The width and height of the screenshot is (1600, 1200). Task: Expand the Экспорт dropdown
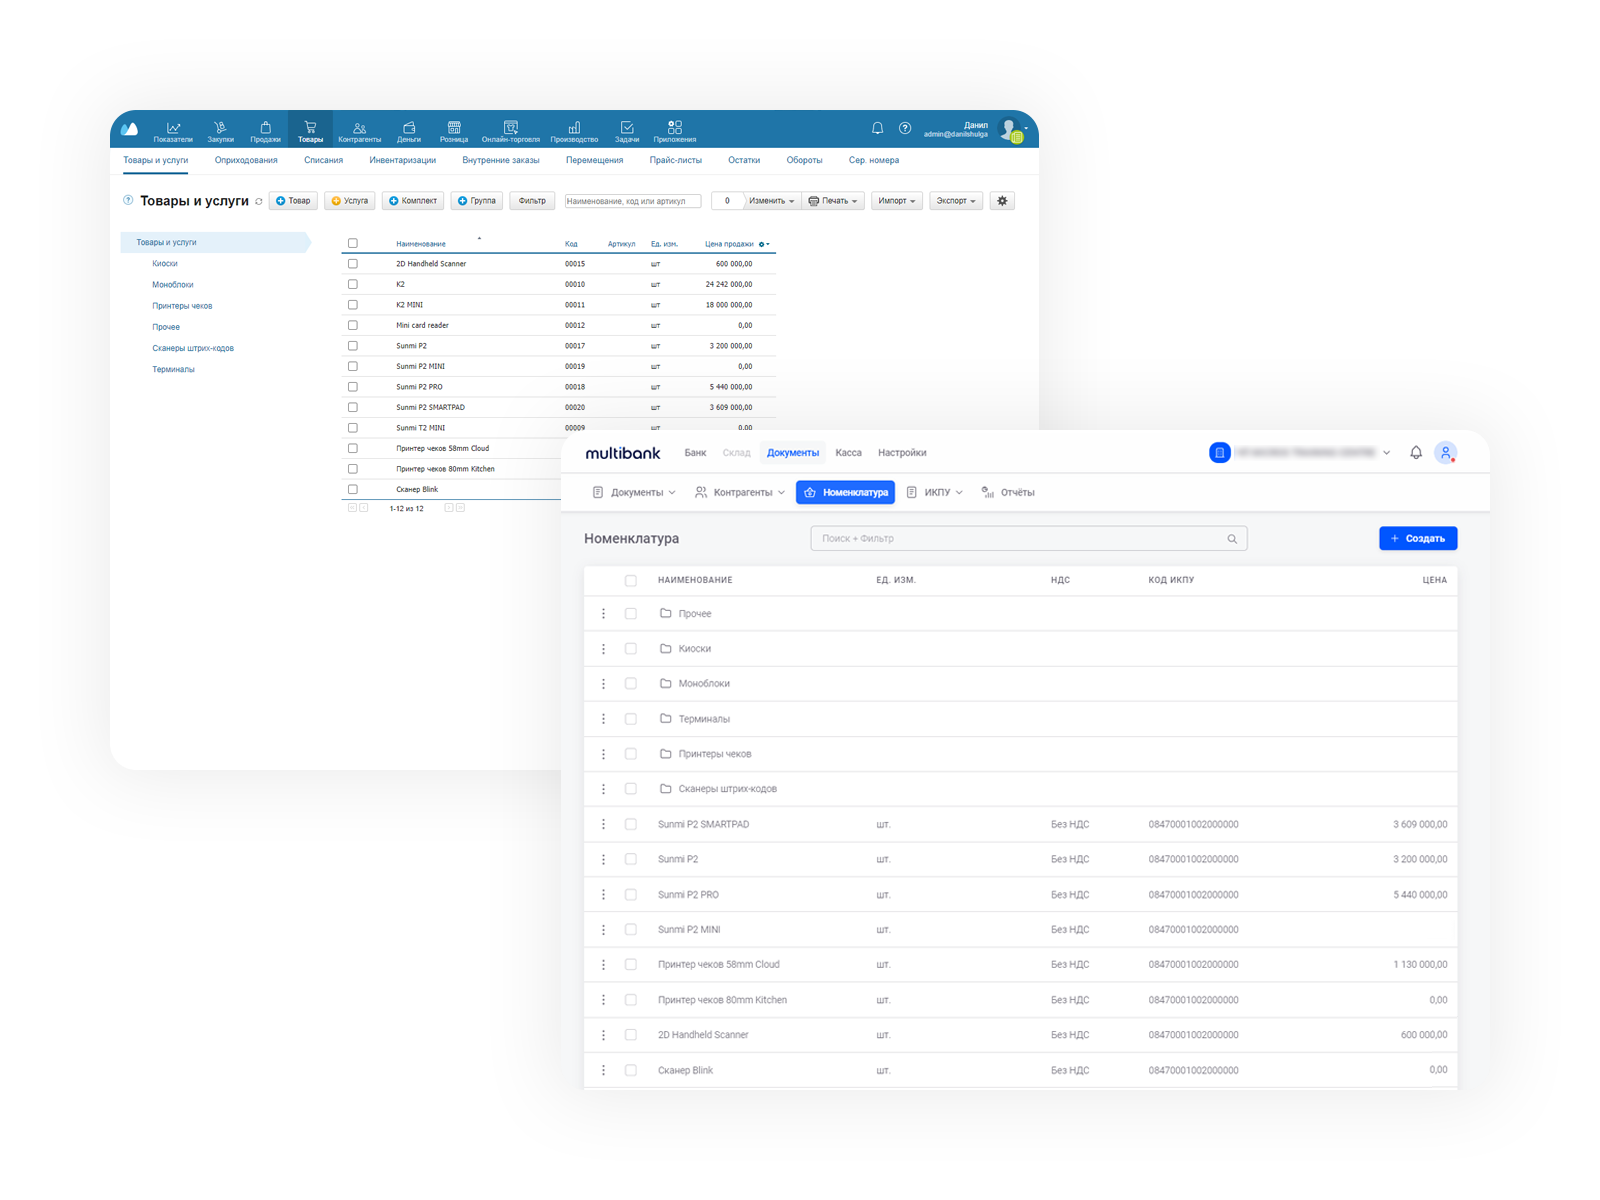point(956,201)
